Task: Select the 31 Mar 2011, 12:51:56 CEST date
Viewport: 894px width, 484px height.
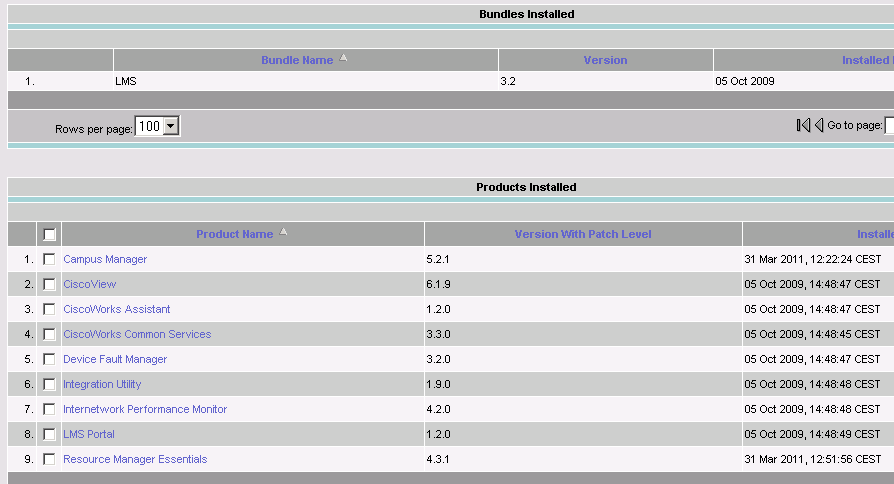Action: click(812, 459)
